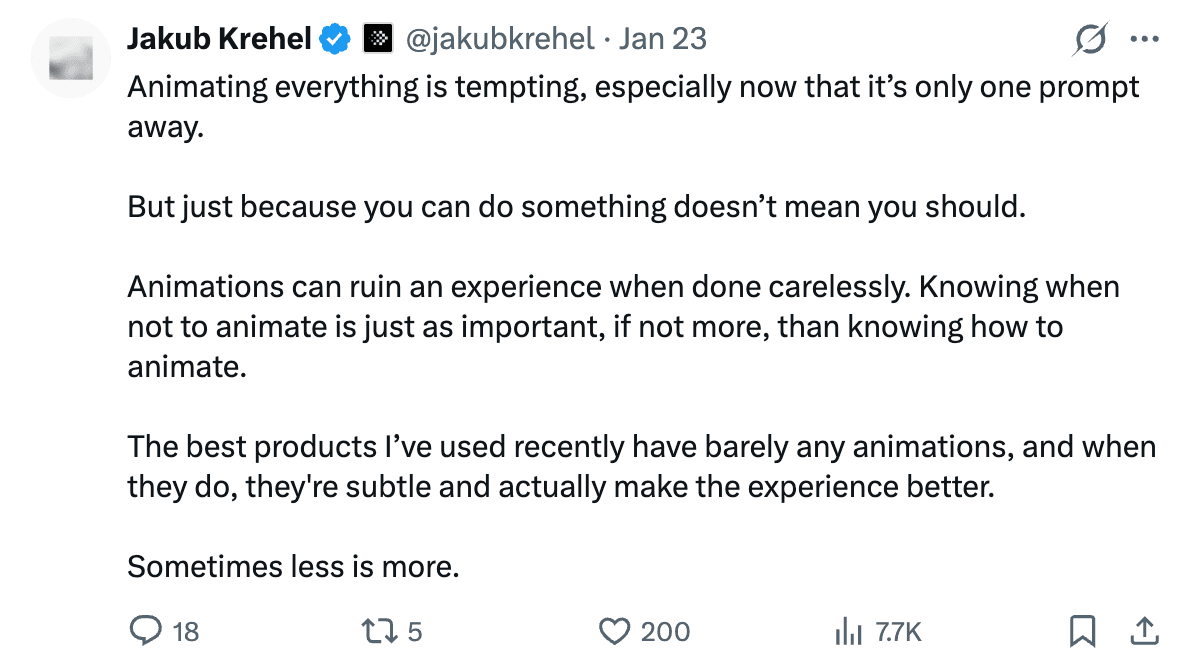
Task: Click the 18 replies count
Action: [x=186, y=632]
